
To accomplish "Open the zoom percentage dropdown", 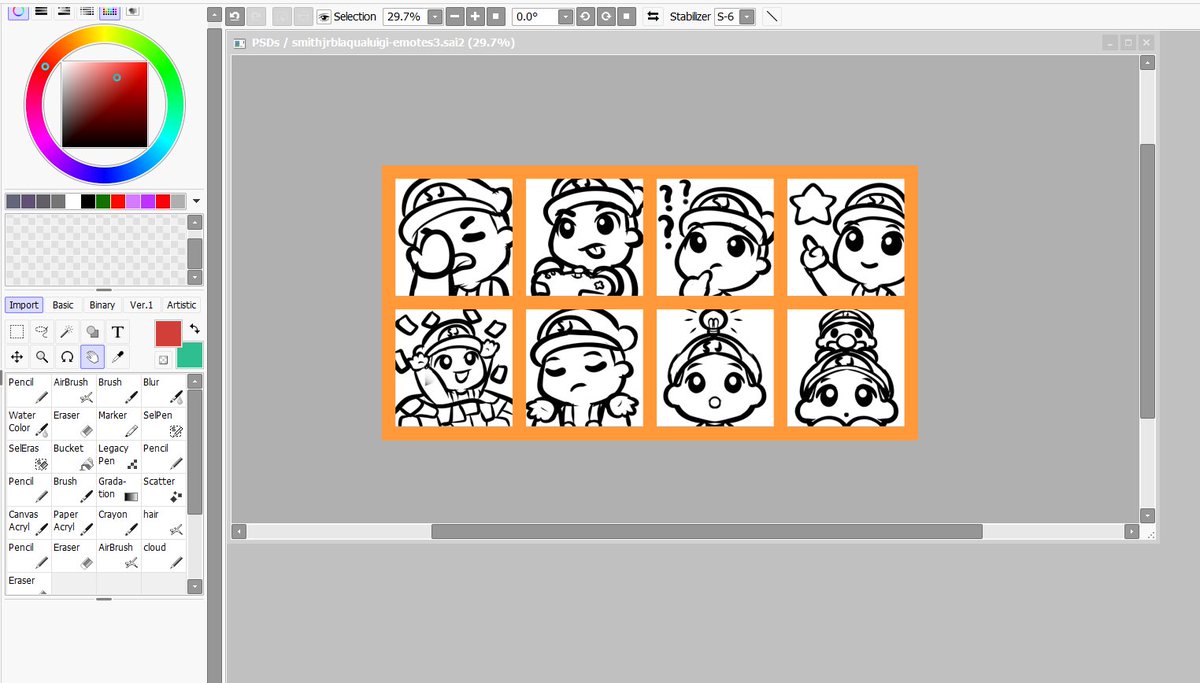I will point(434,16).
